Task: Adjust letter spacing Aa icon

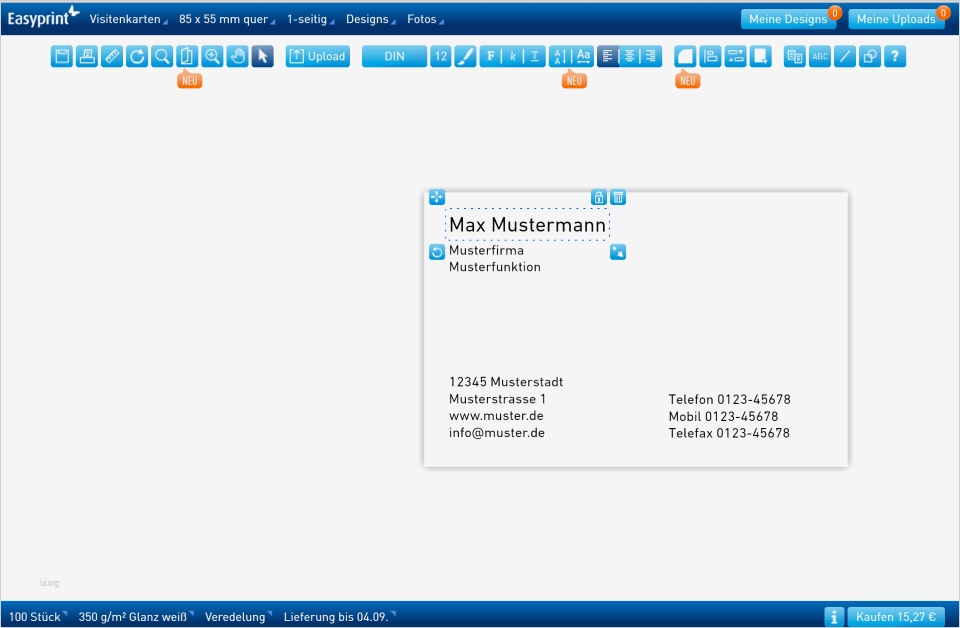Action: pos(583,56)
